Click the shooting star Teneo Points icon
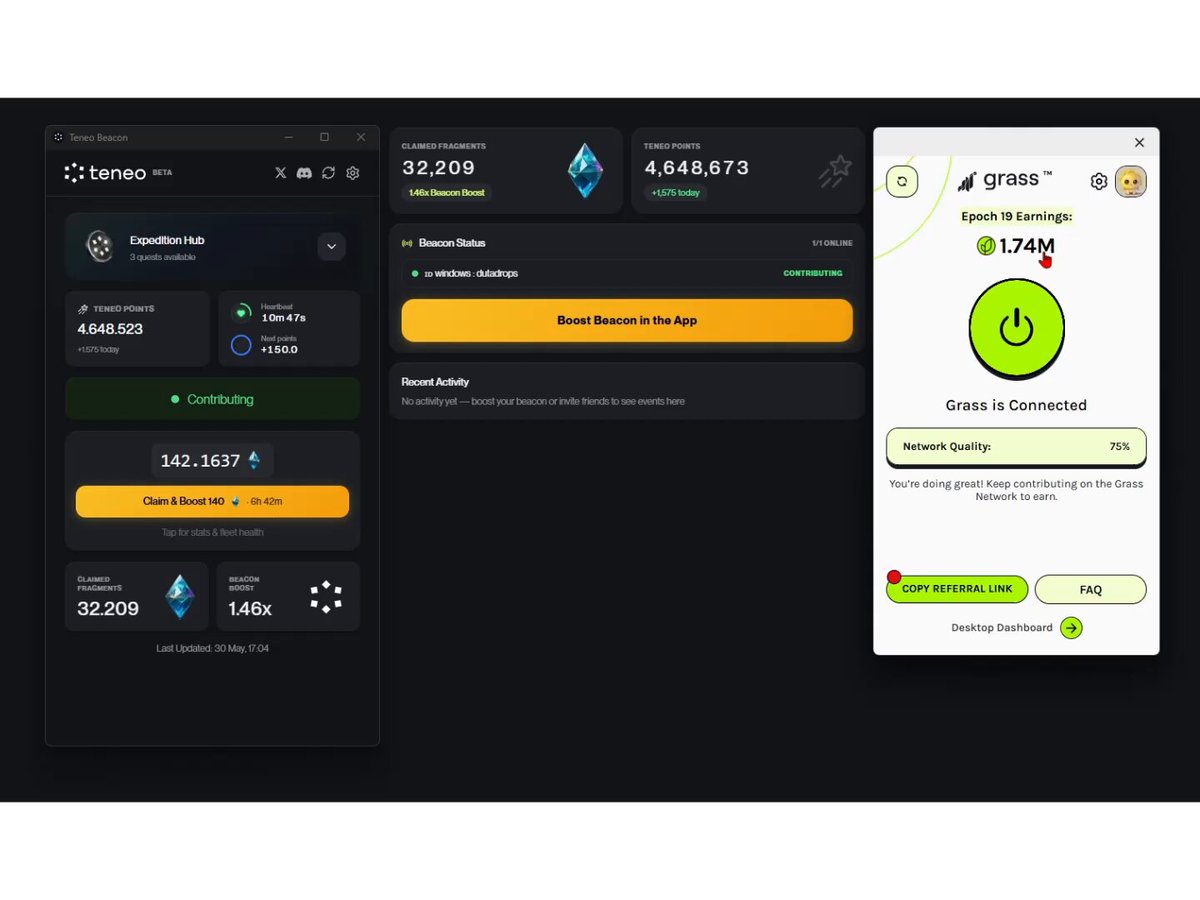1200x900 pixels. (x=835, y=171)
